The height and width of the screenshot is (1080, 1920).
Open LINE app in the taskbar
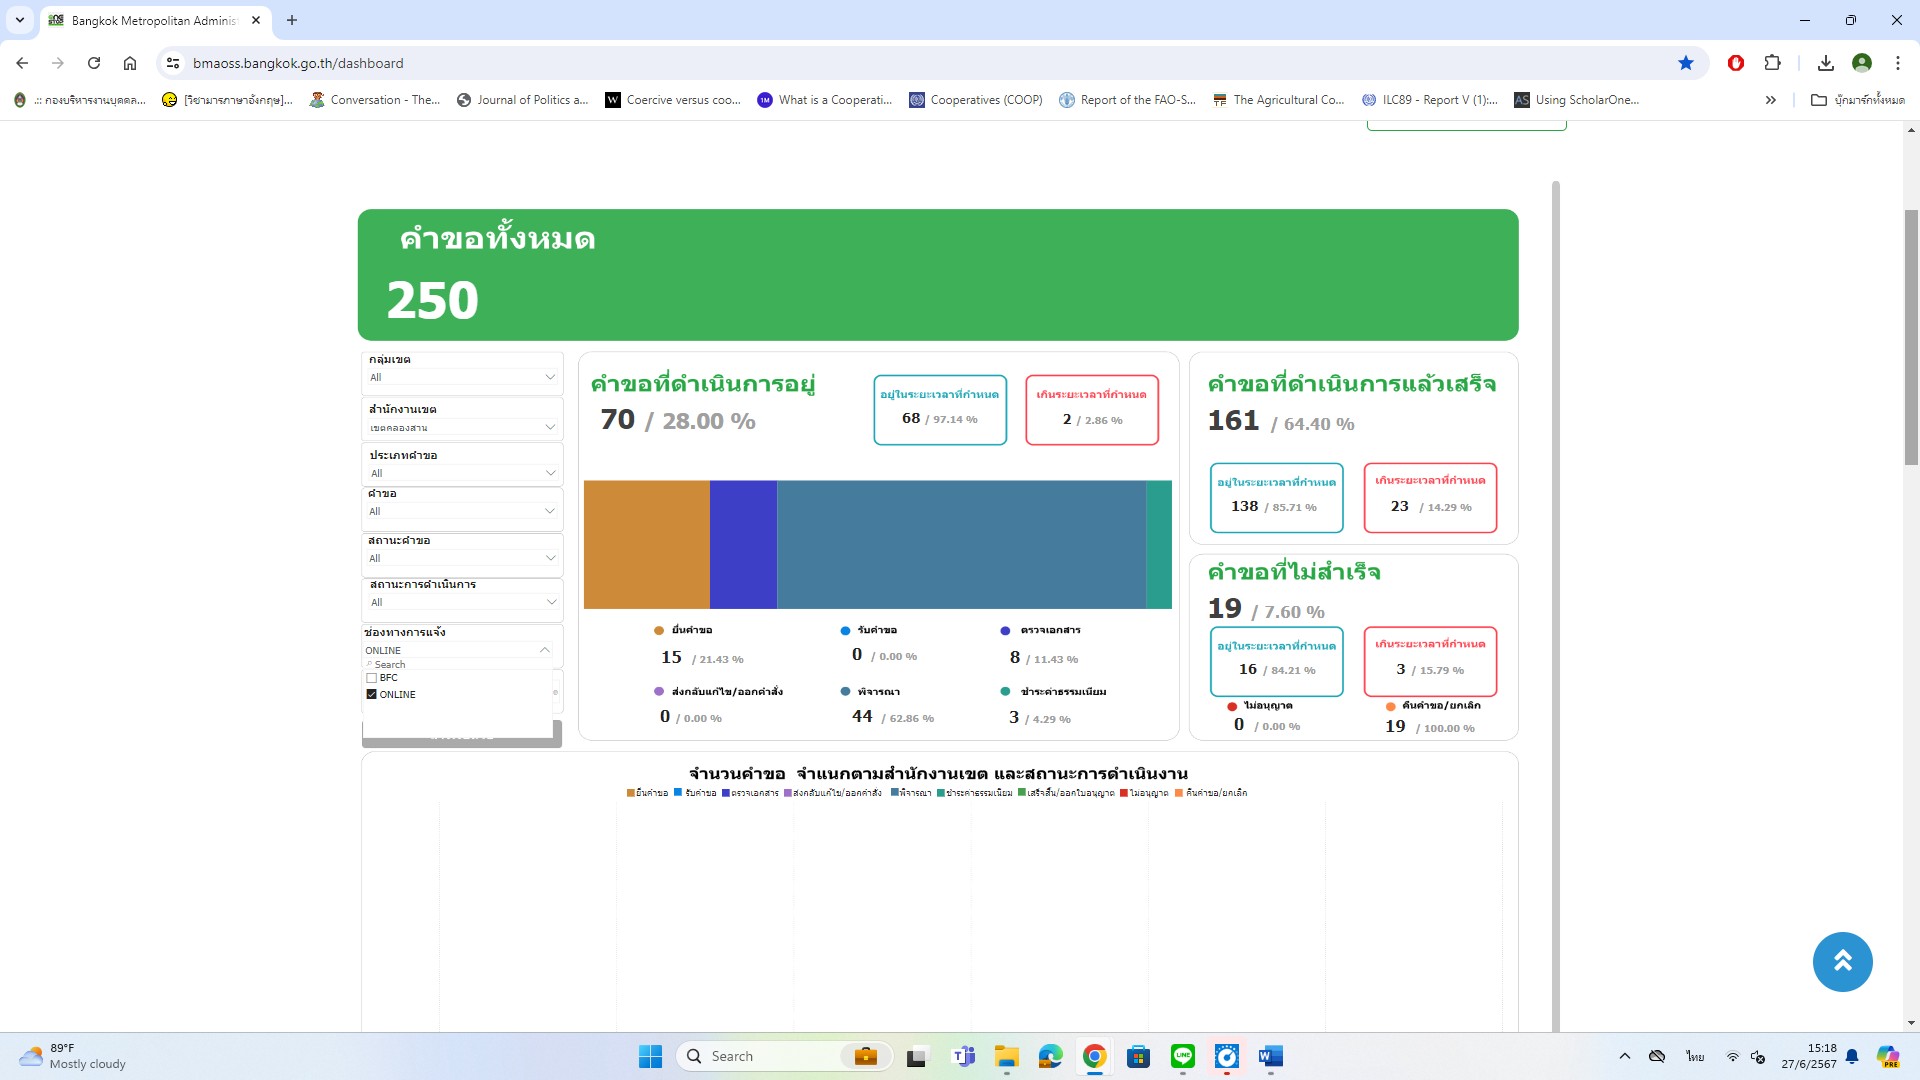click(1182, 1056)
